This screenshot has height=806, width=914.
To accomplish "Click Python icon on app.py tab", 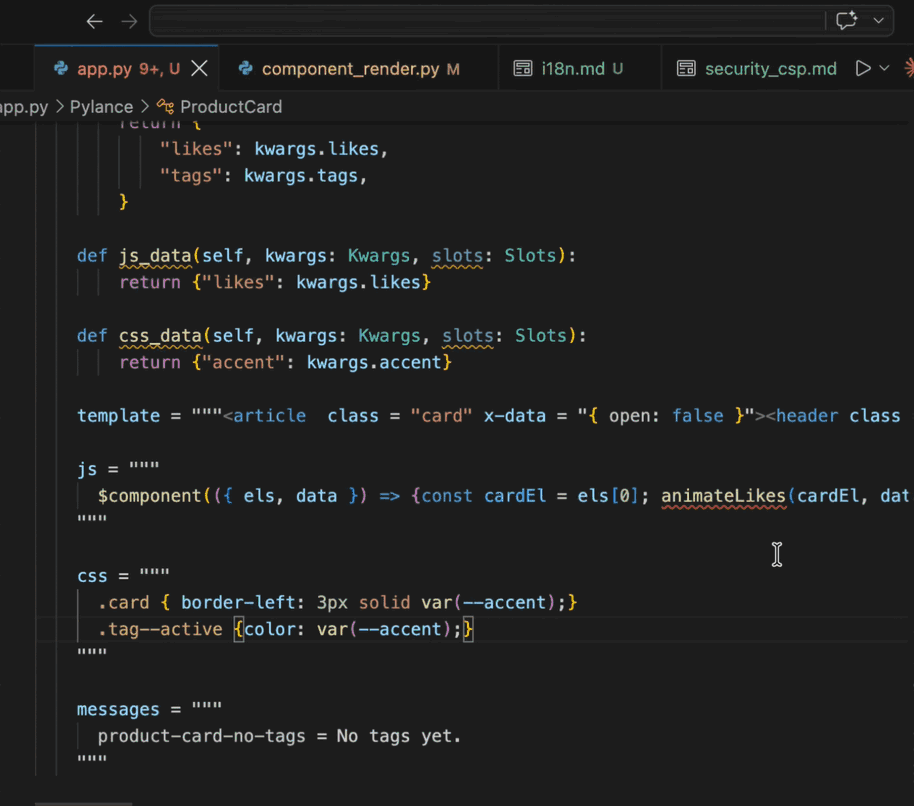I will click(61, 69).
